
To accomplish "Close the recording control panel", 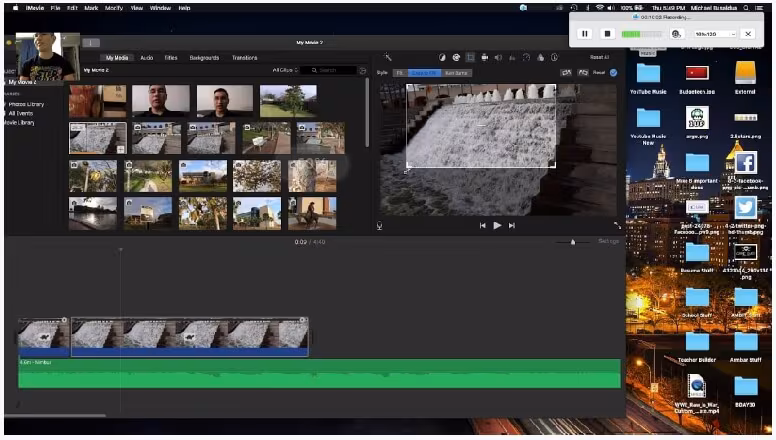I will pos(748,34).
